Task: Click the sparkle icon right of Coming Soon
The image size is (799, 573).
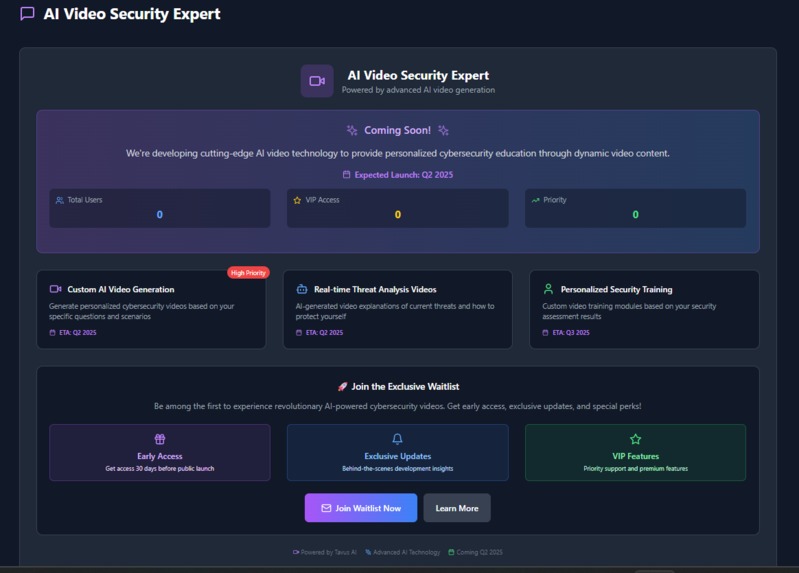Action: [443, 131]
